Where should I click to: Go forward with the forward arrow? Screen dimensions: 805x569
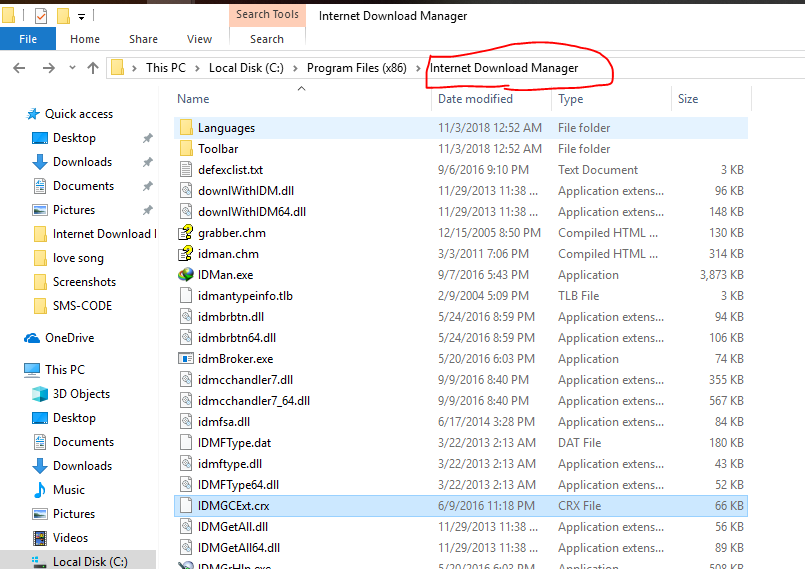click(49, 68)
